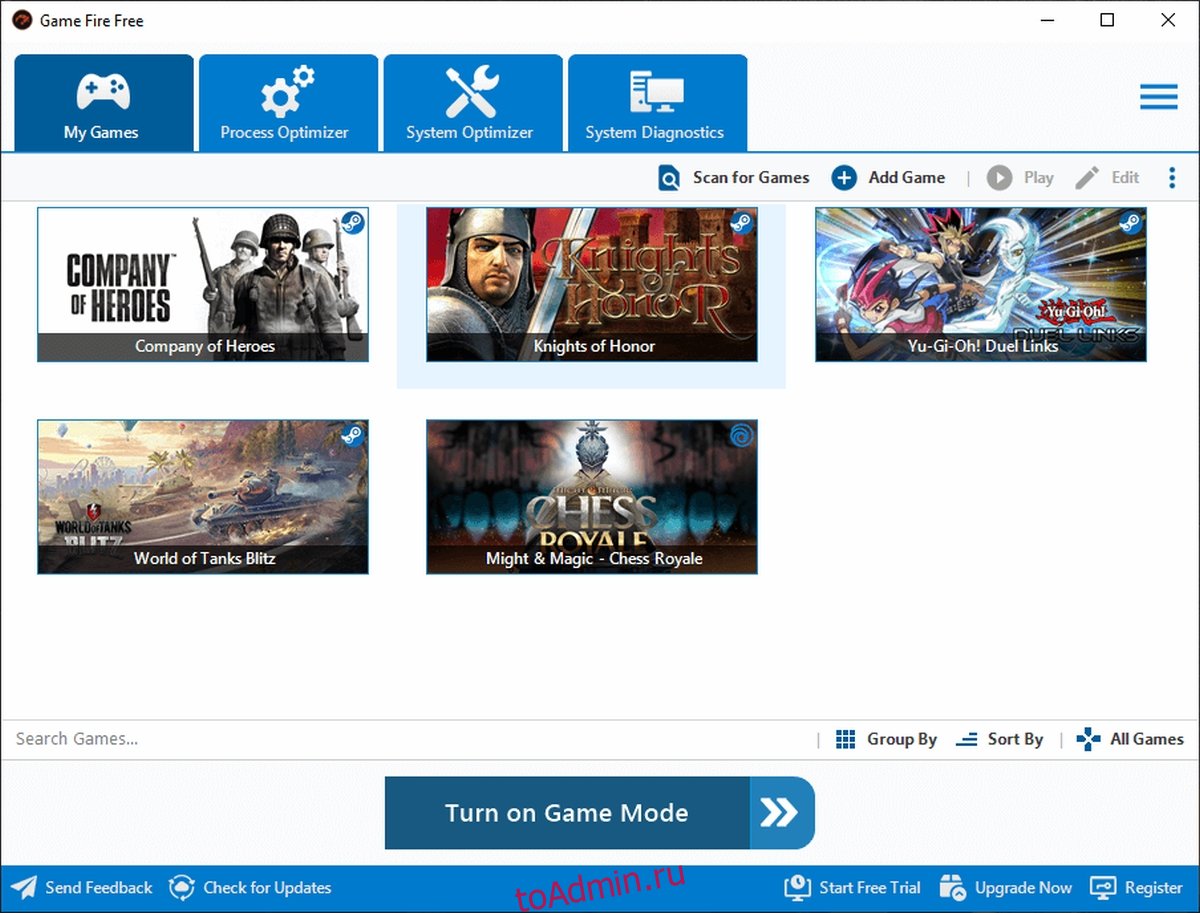The image size is (1200, 913).
Task: Click the Send Feedback paper plane icon
Action: 24,888
